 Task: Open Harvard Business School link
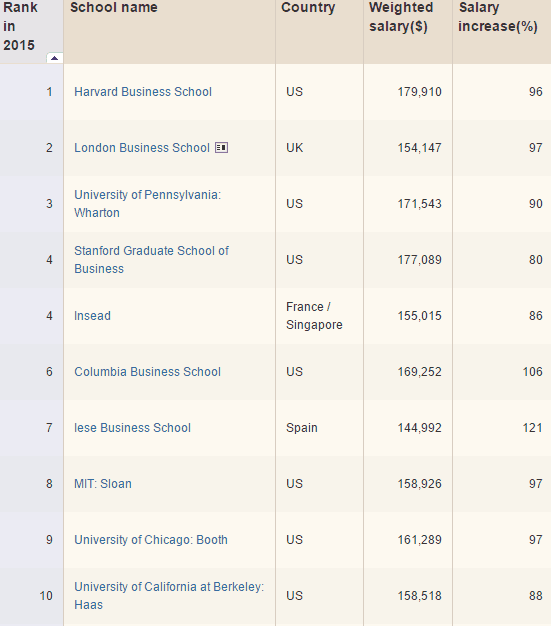click(143, 92)
